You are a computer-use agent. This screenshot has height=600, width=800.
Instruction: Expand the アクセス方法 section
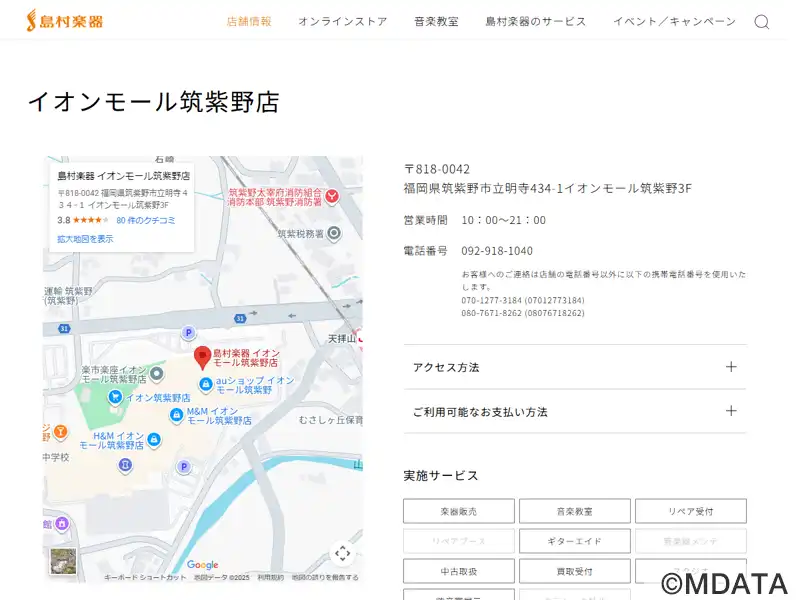(574, 367)
